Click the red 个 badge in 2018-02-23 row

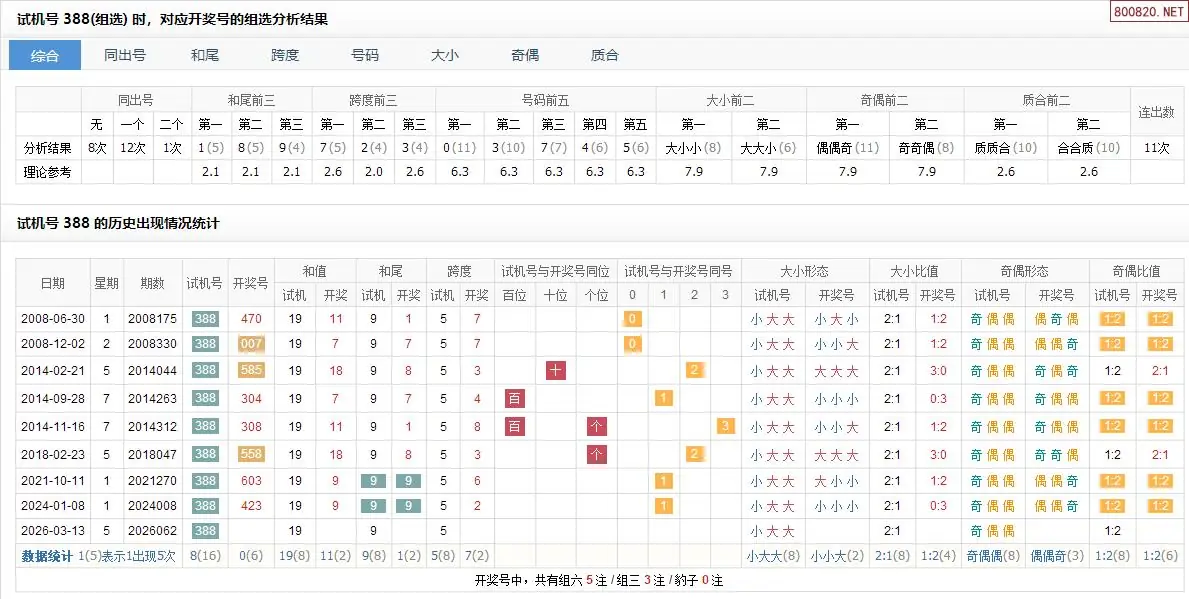coord(597,453)
